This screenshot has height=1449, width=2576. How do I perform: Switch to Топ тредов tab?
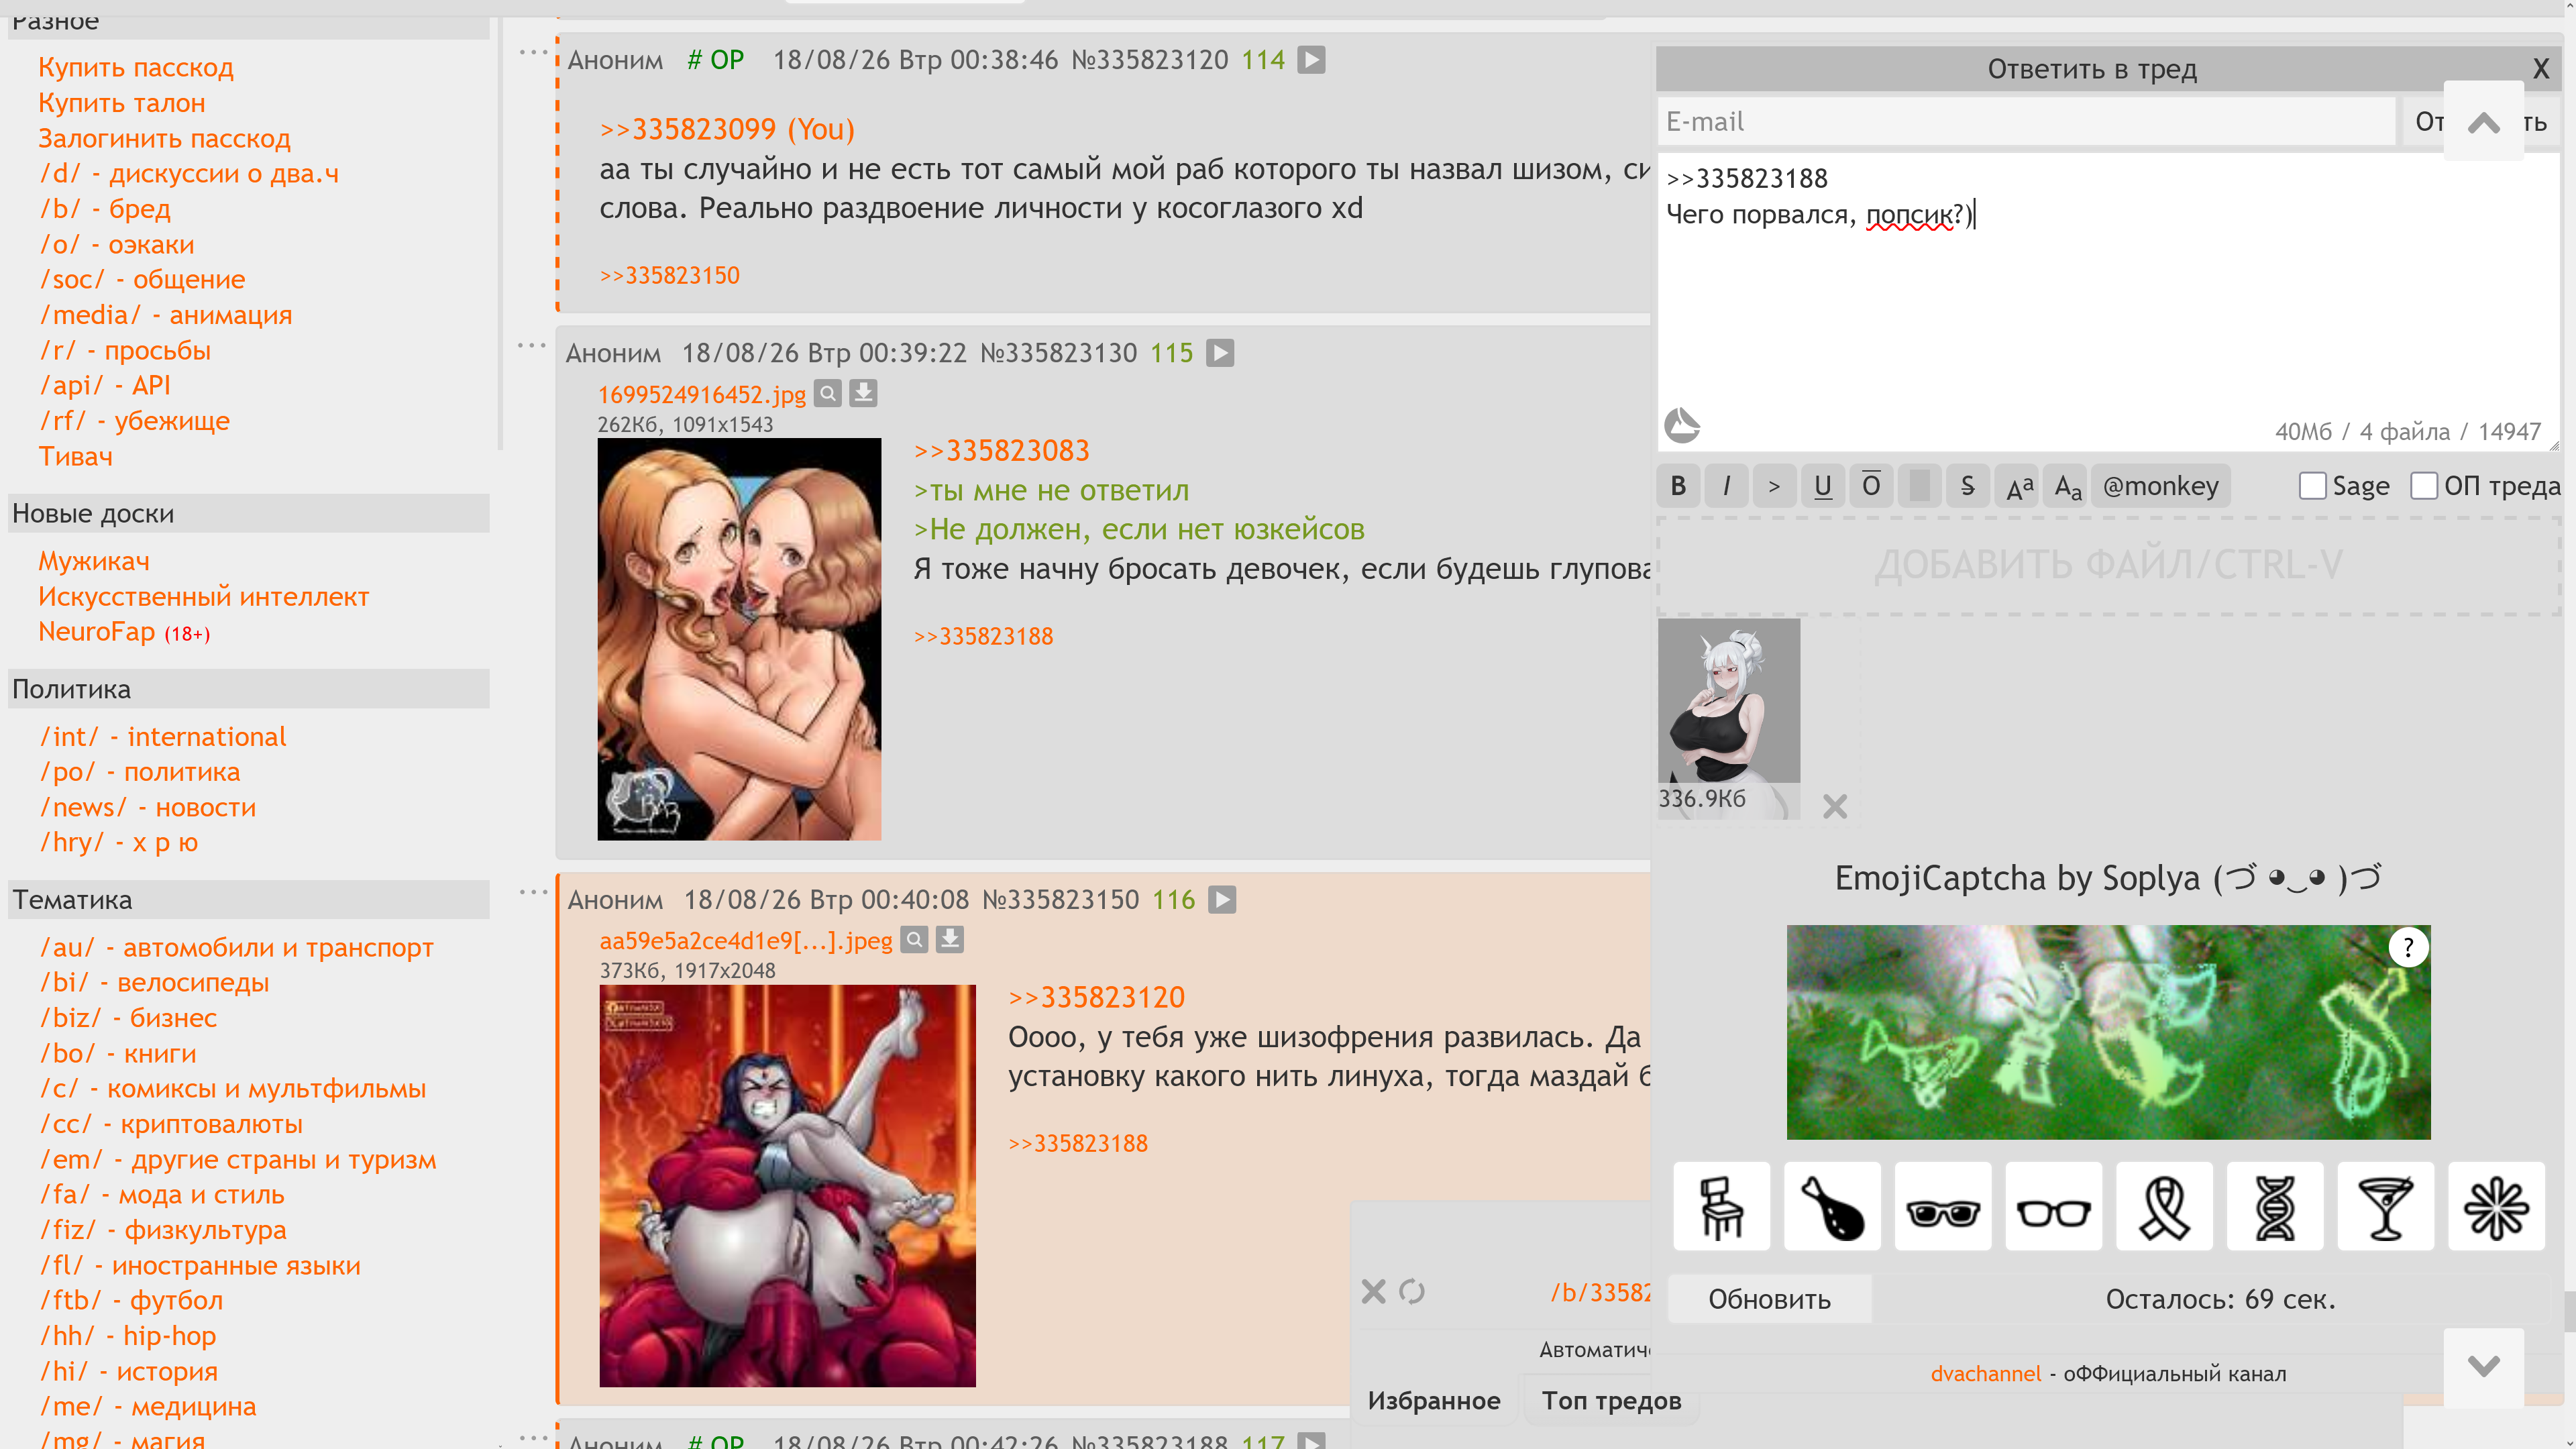pyautogui.click(x=1611, y=1401)
